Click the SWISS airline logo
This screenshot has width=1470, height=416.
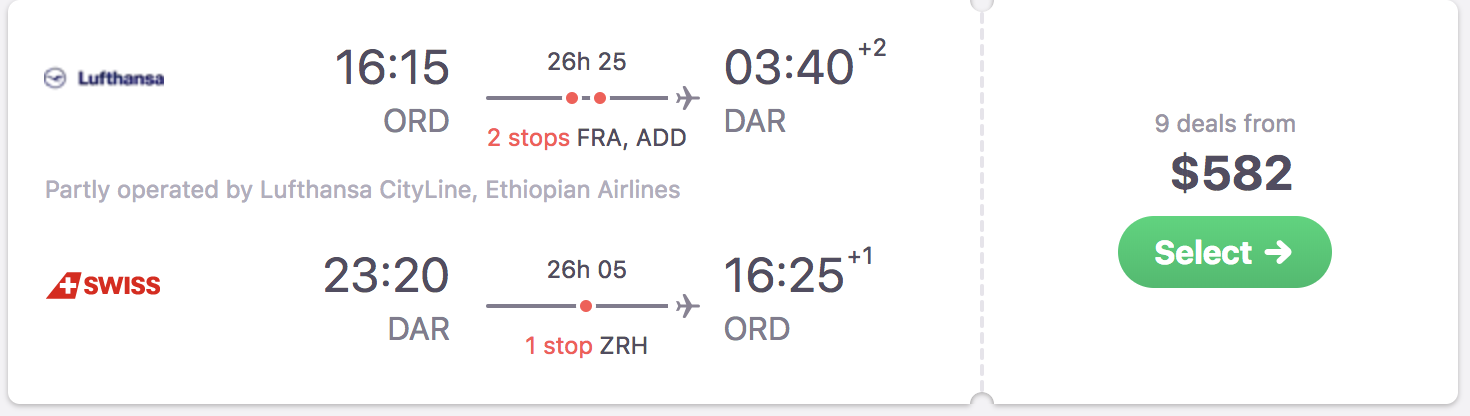coord(104,286)
